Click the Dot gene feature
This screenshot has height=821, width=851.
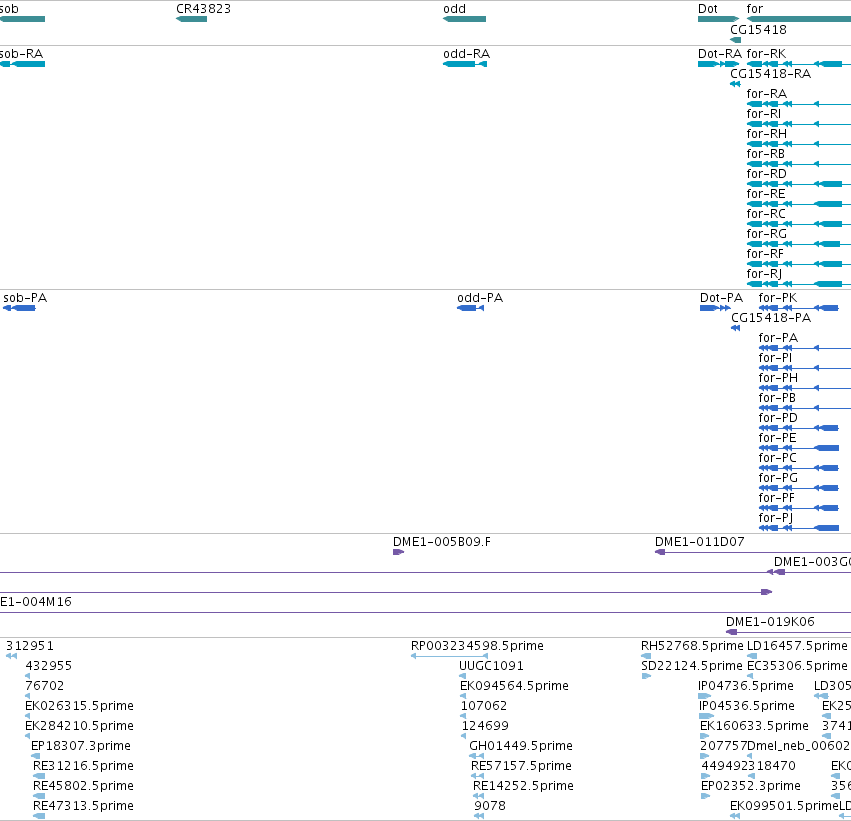click(x=718, y=19)
